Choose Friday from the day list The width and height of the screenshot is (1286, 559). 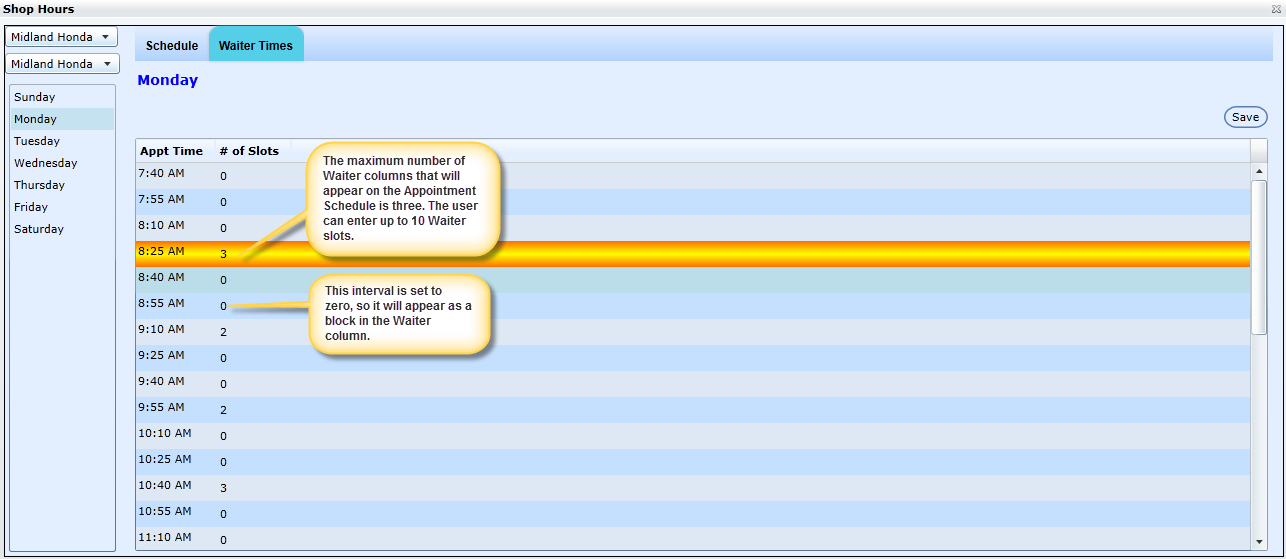point(31,207)
